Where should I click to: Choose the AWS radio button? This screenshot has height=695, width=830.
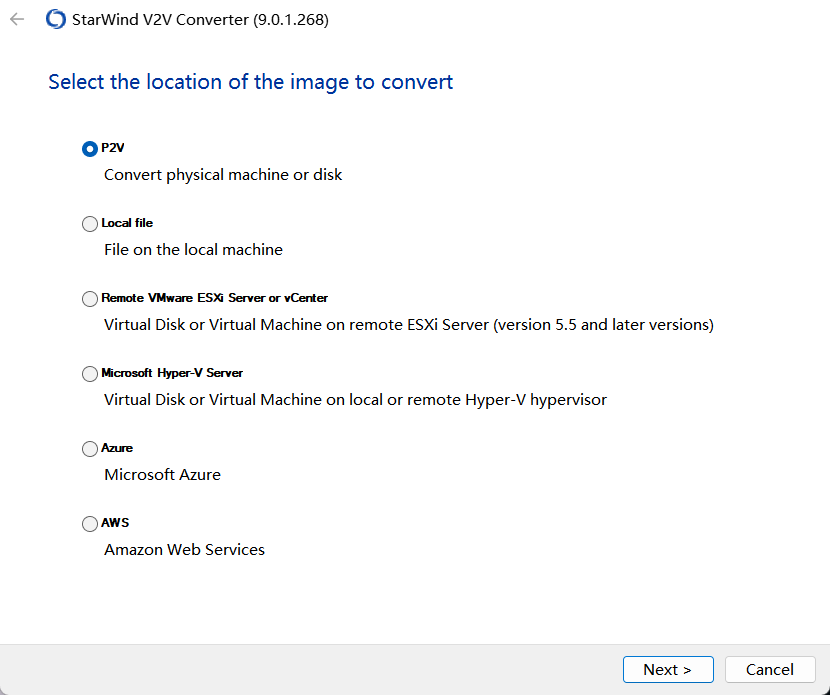[x=89, y=523]
